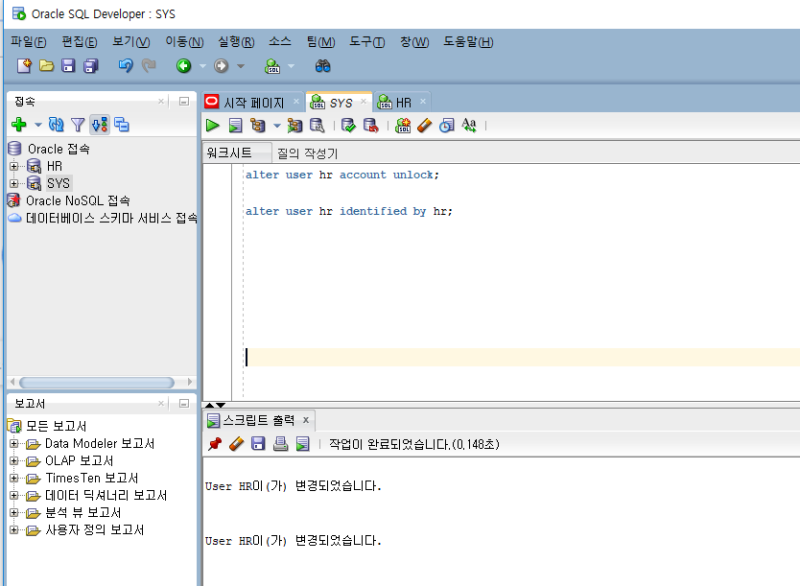
Task: Click the schema browser icon in connections panel
Action: [121, 124]
